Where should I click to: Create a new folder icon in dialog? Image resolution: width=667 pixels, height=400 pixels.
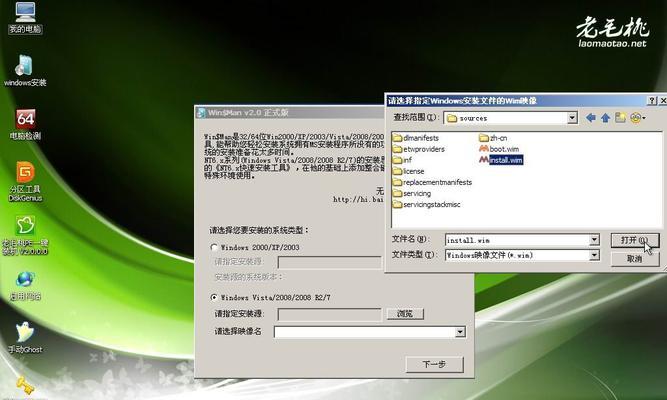click(620, 118)
